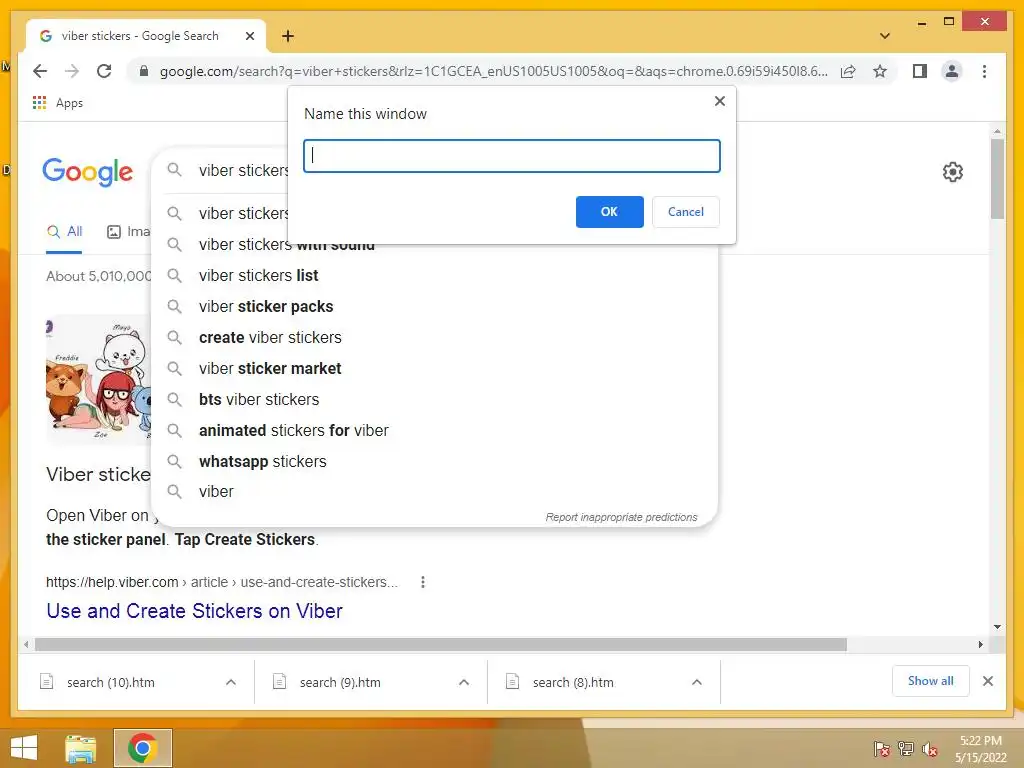Close the downloads bar

[x=987, y=681]
